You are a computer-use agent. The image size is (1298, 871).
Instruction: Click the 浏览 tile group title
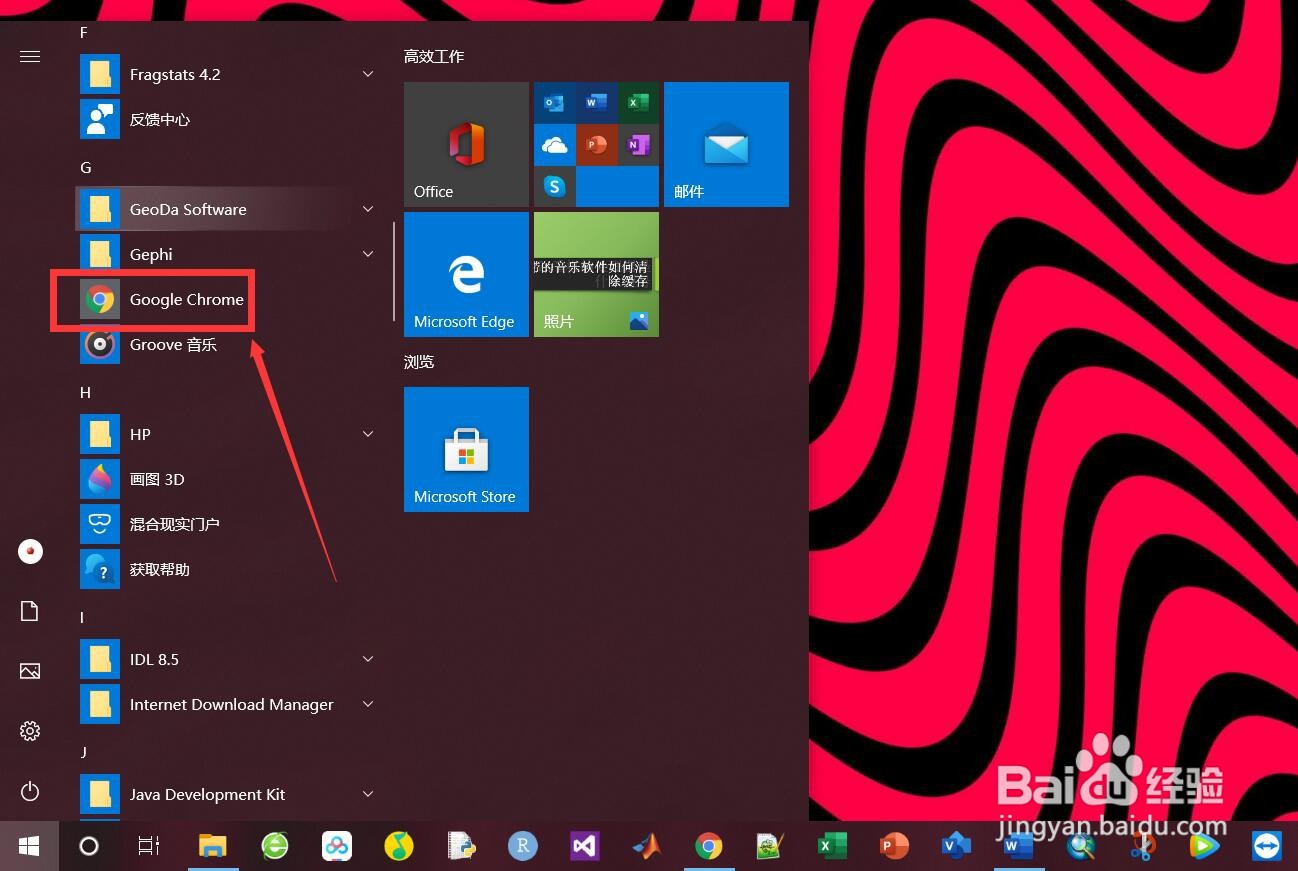[x=419, y=361]
